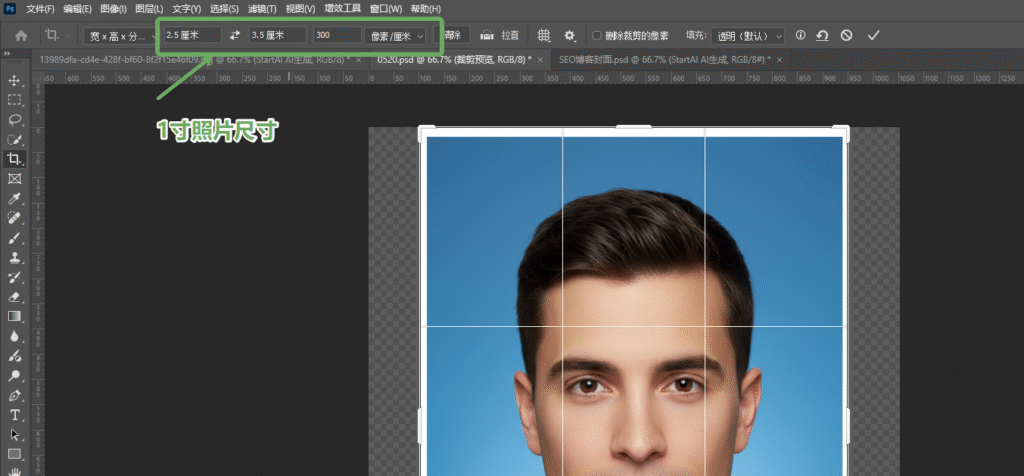Switch to the 13989dfa document tab
1024x476 pixels.
[195, 59]
